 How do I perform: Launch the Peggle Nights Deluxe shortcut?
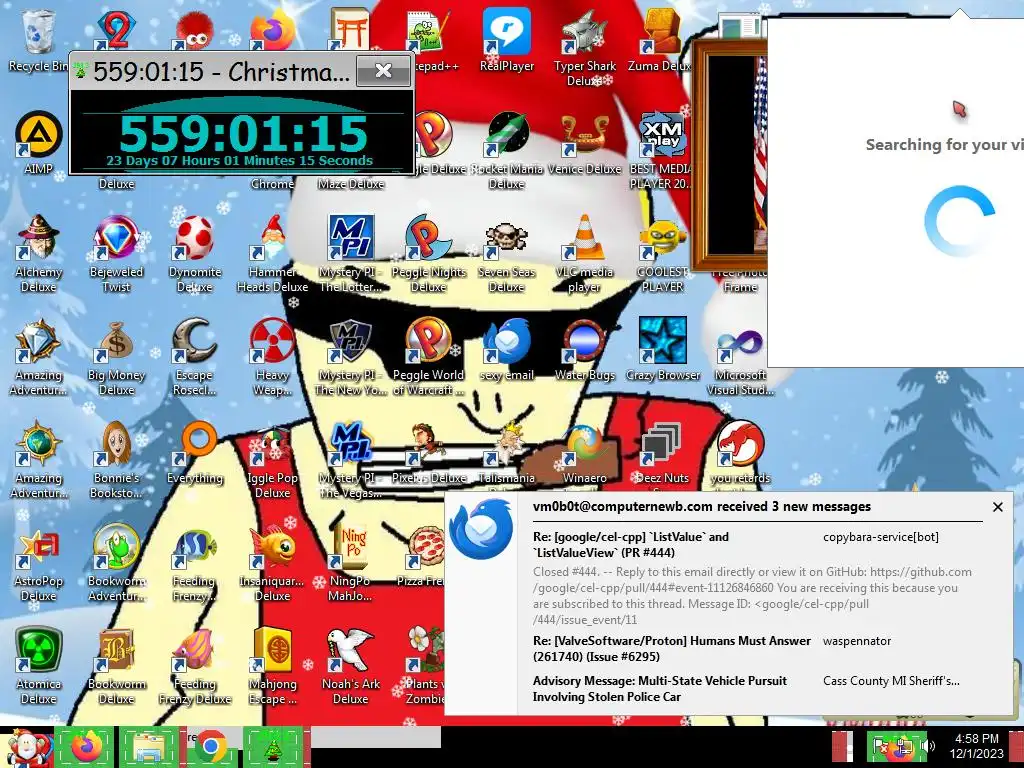(428, 252)
